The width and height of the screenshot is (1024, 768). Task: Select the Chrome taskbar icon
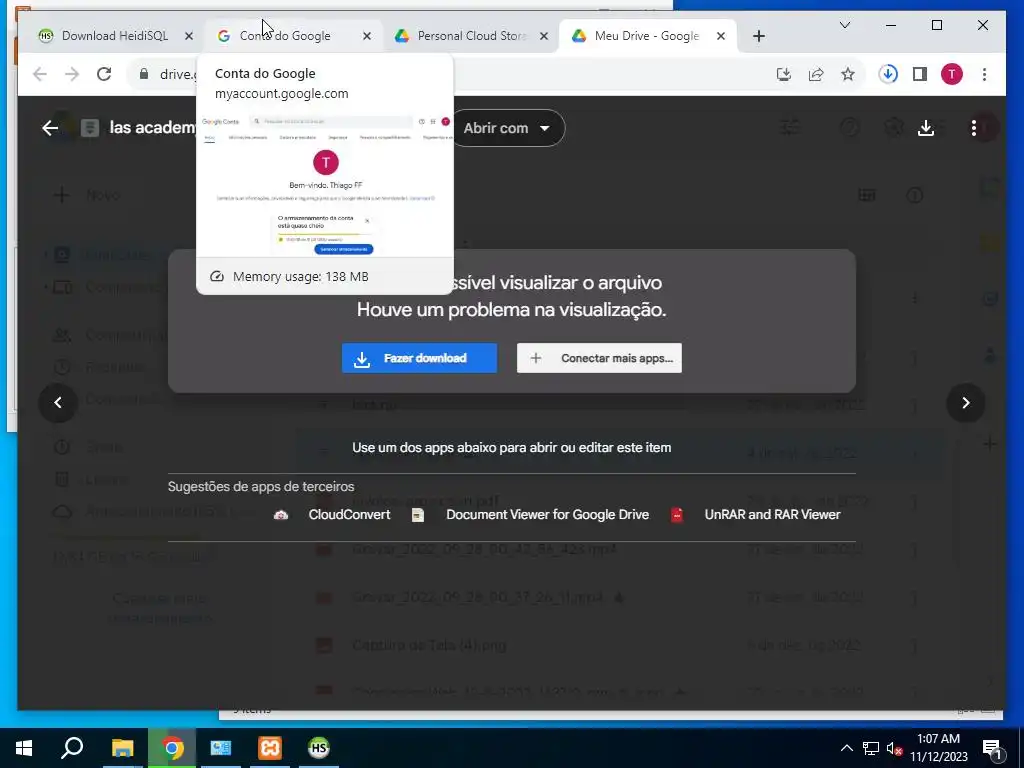coord(172,748)
